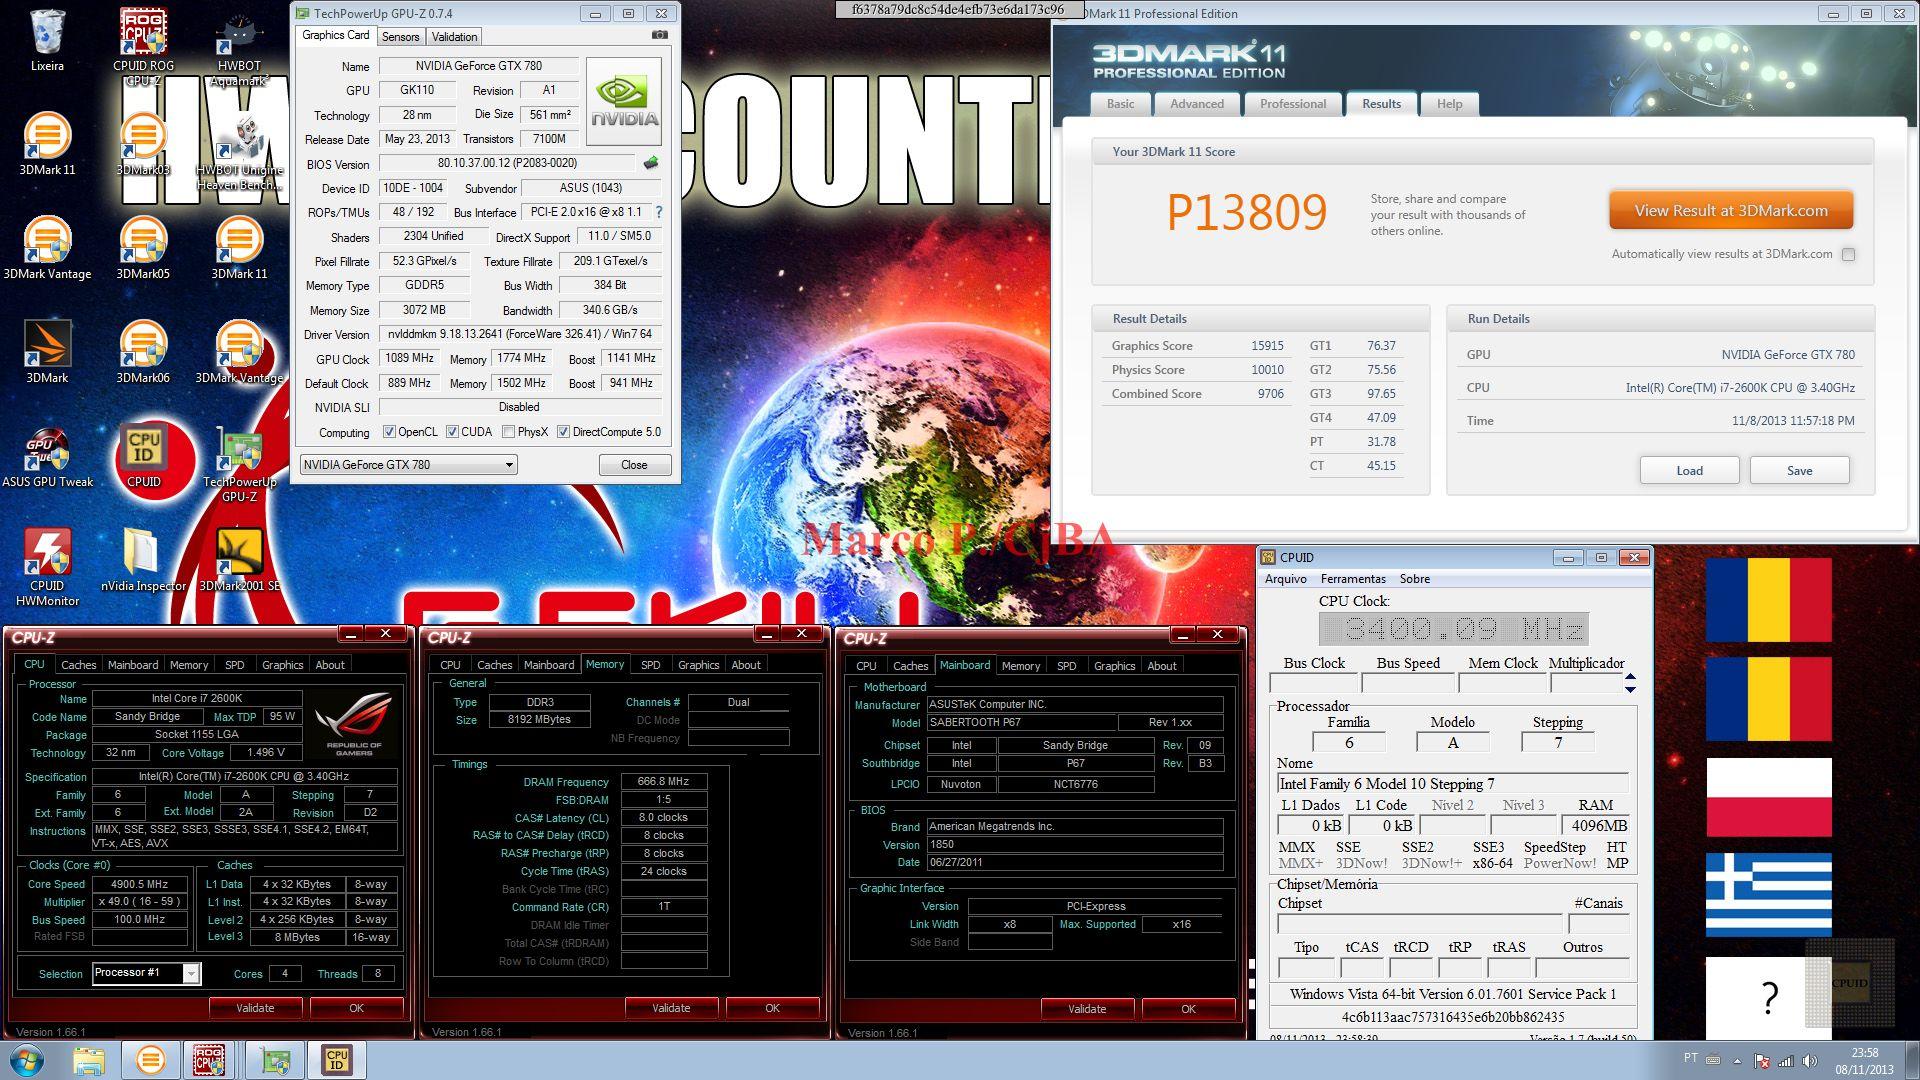Screen dimensions: 1920x1080
Task: Open the Help tab in 3DMark 11
Action: (x=1449, y=104)
